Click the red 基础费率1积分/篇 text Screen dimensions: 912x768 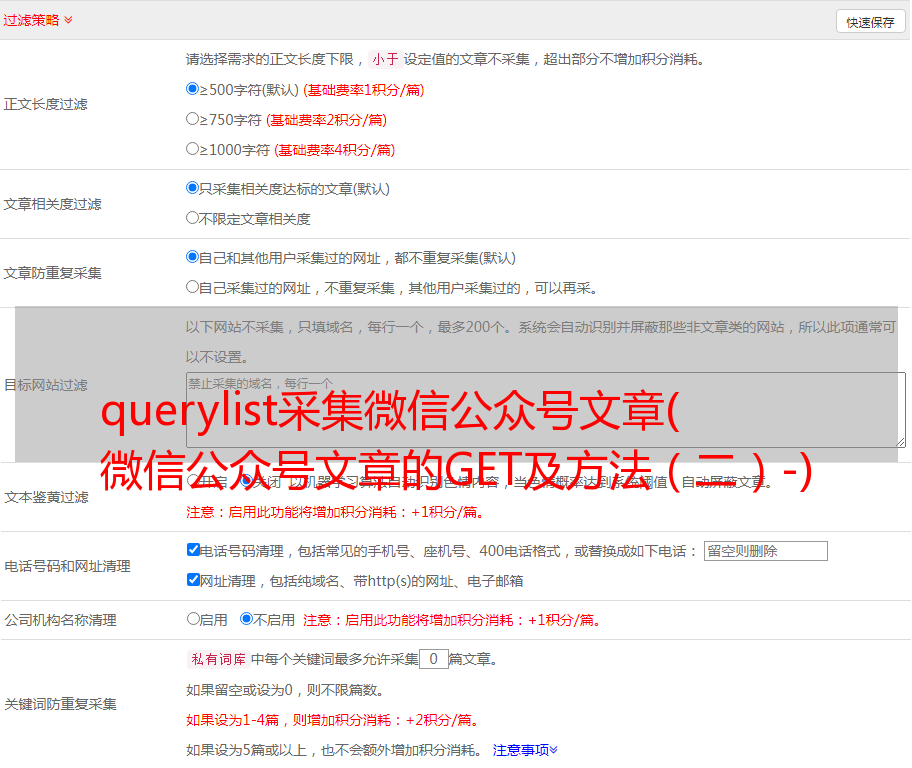pos(364,90)
